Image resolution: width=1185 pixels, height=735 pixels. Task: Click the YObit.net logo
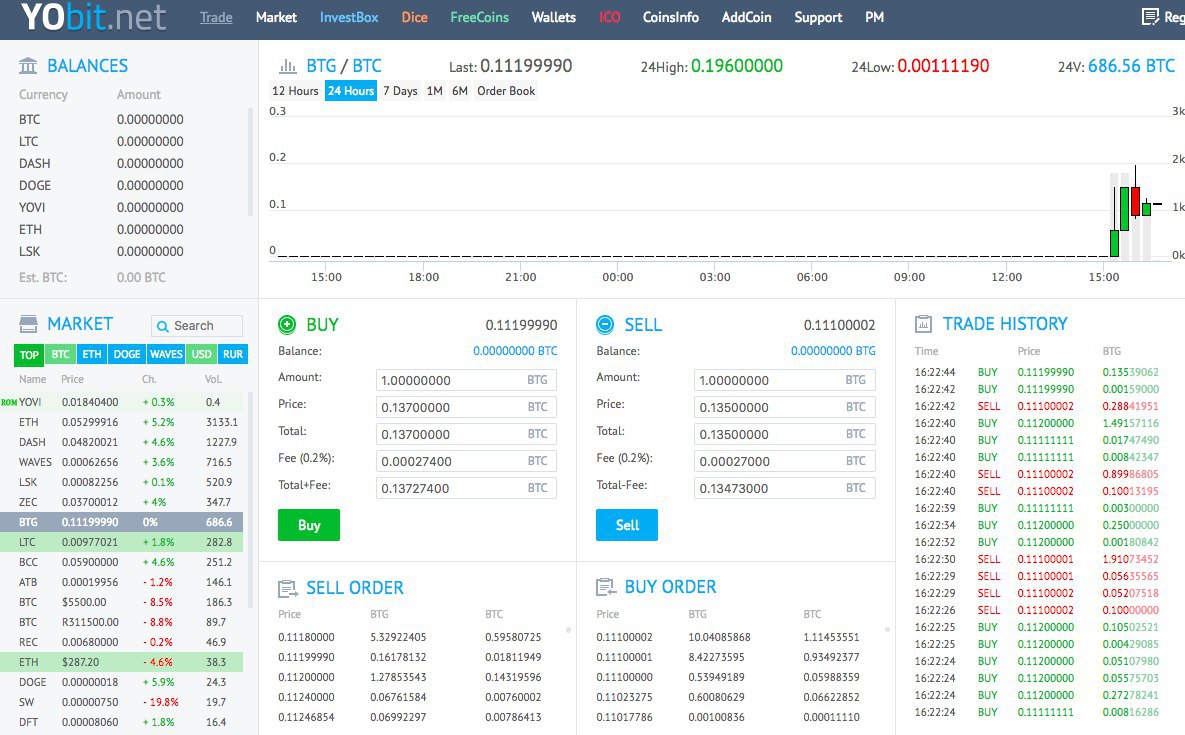tap(93, 17)
